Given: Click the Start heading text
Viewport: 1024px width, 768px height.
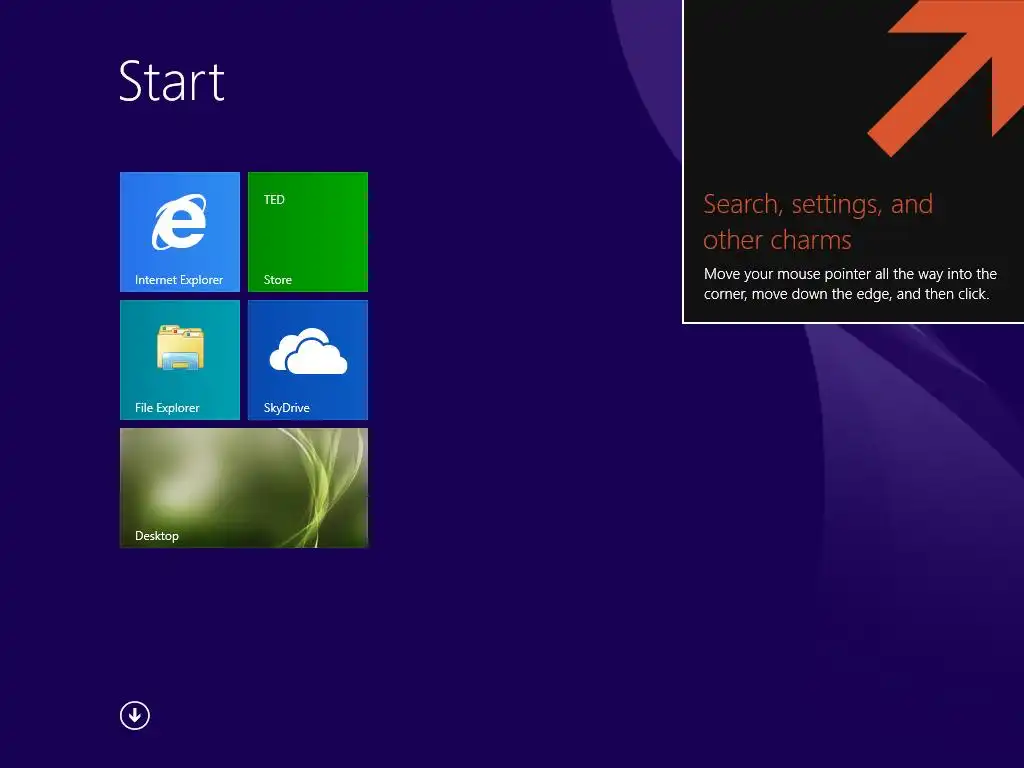Looking at the screenshot, I should point(172,81).
